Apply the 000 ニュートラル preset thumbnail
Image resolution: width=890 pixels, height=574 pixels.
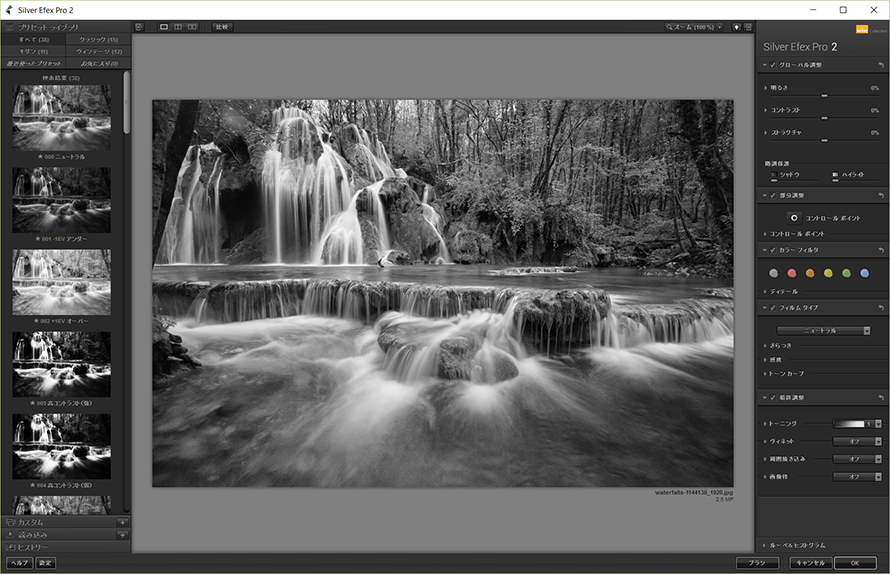pyautogui.click(x=62, y=118)
